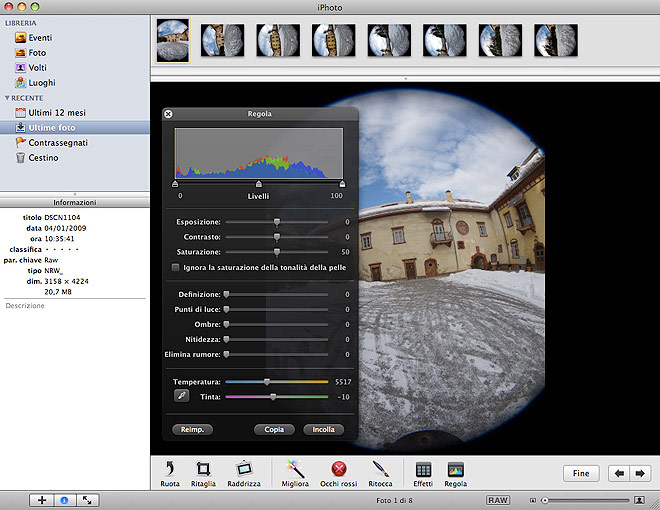Apply Migliora magic wand enhancement

pyautogui.click(x=295, y=473)
